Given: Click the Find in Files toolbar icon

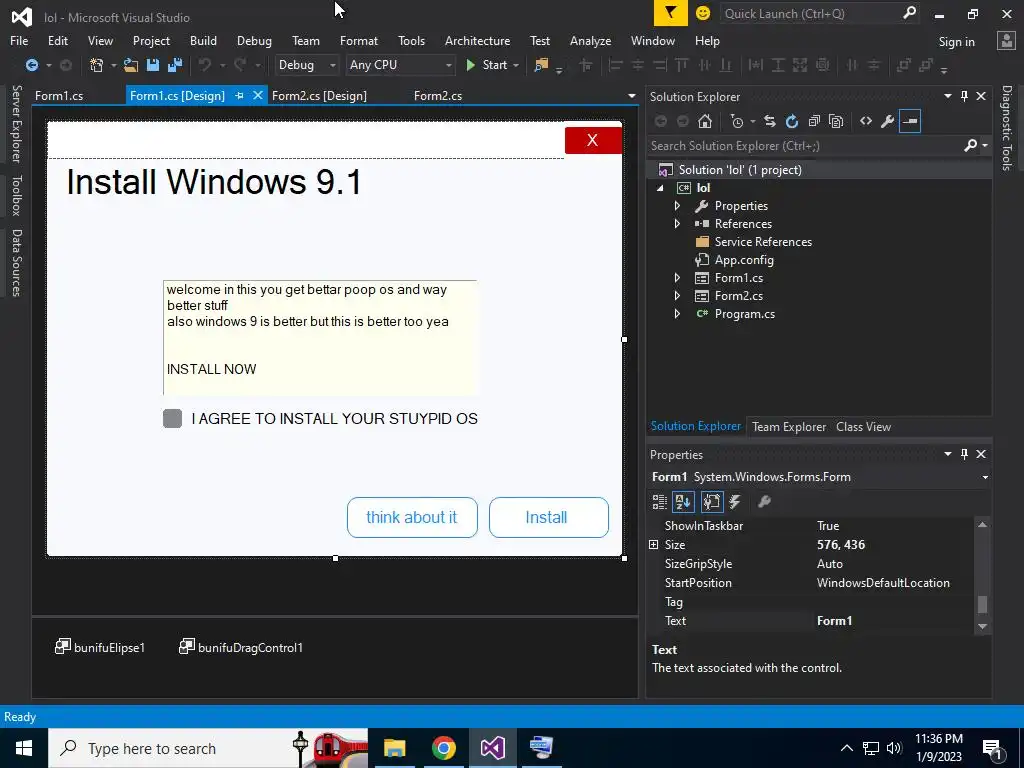Looking at the screenshot, I should click(541, 65).
